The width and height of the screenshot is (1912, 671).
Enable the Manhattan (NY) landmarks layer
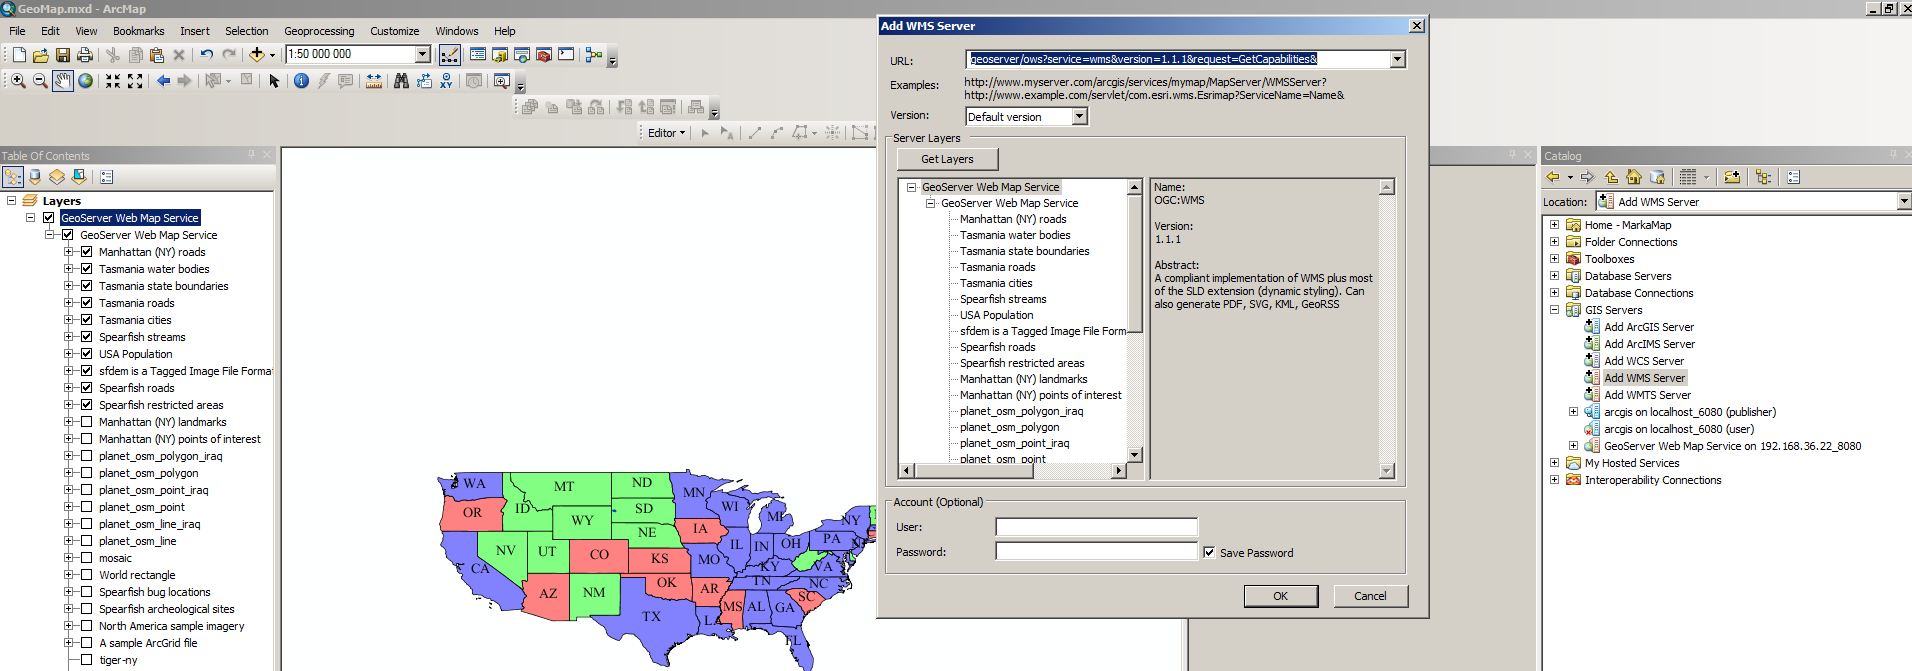87,422
